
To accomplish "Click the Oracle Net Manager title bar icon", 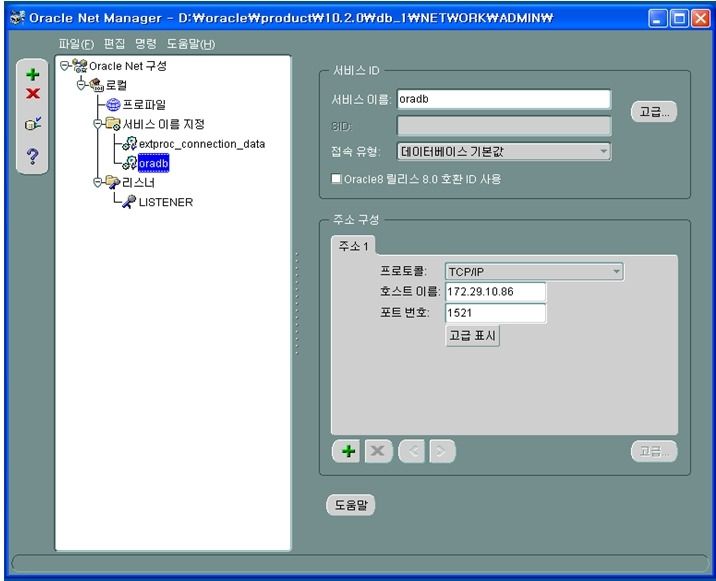I will tap(17, 18).
